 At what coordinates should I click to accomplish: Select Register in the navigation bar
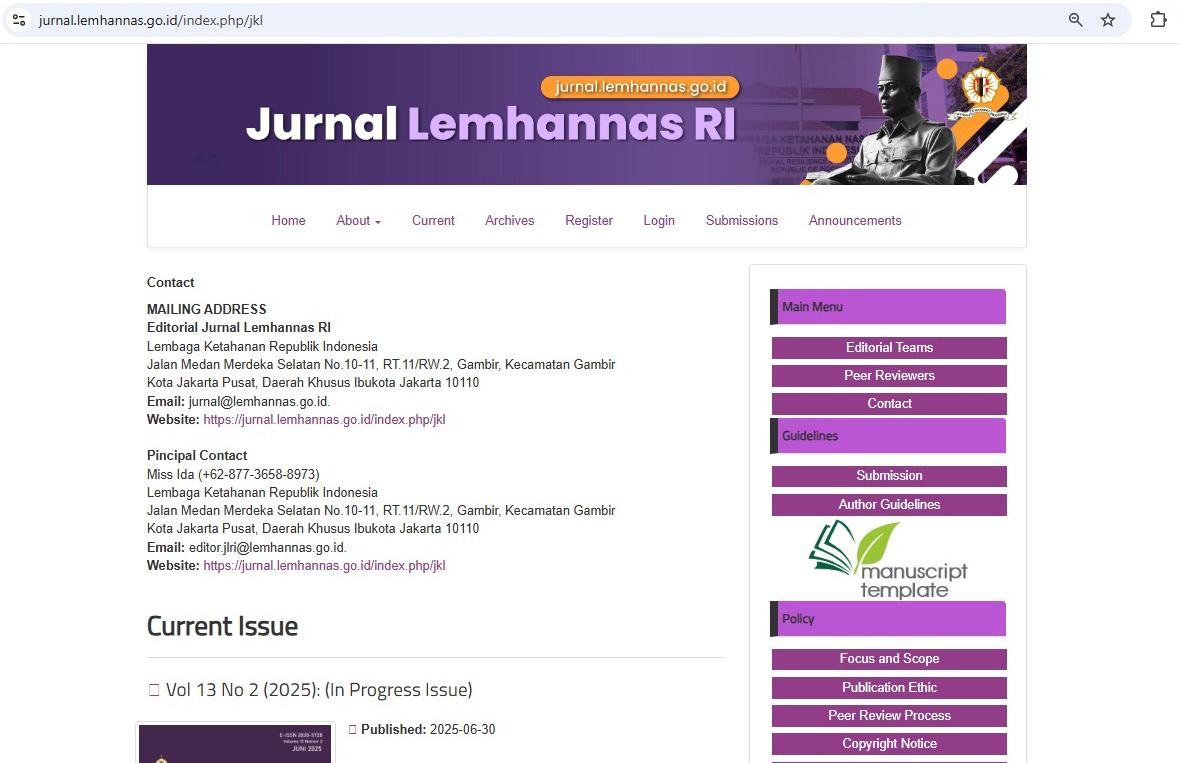pyautogui.click(x=589, y=220)
